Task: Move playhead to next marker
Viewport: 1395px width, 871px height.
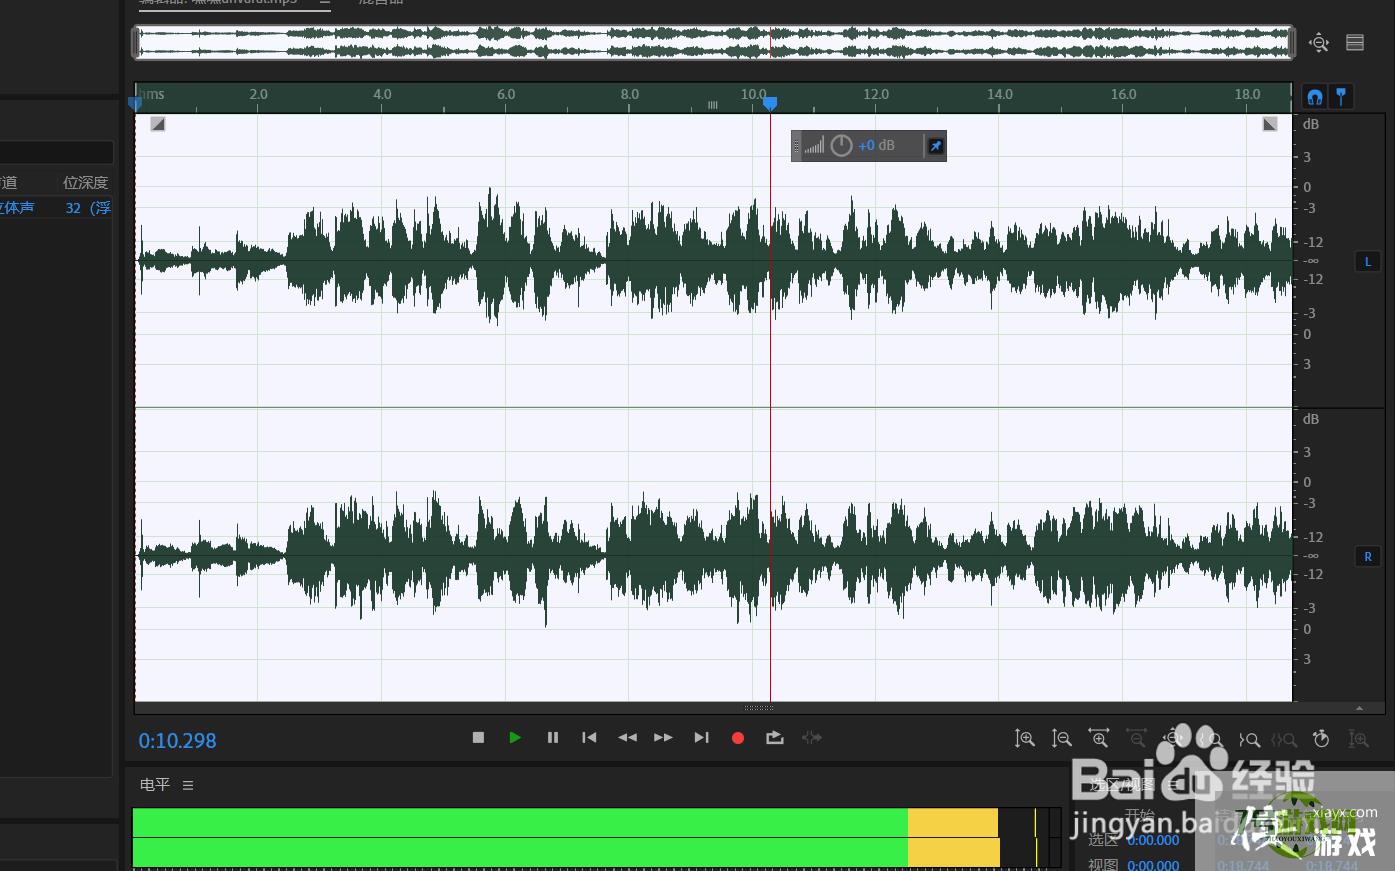Action: click(701, 738)
